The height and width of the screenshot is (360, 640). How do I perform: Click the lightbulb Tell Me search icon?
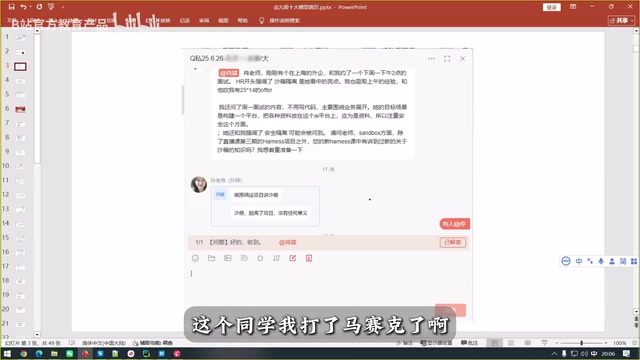coord(262,20)
